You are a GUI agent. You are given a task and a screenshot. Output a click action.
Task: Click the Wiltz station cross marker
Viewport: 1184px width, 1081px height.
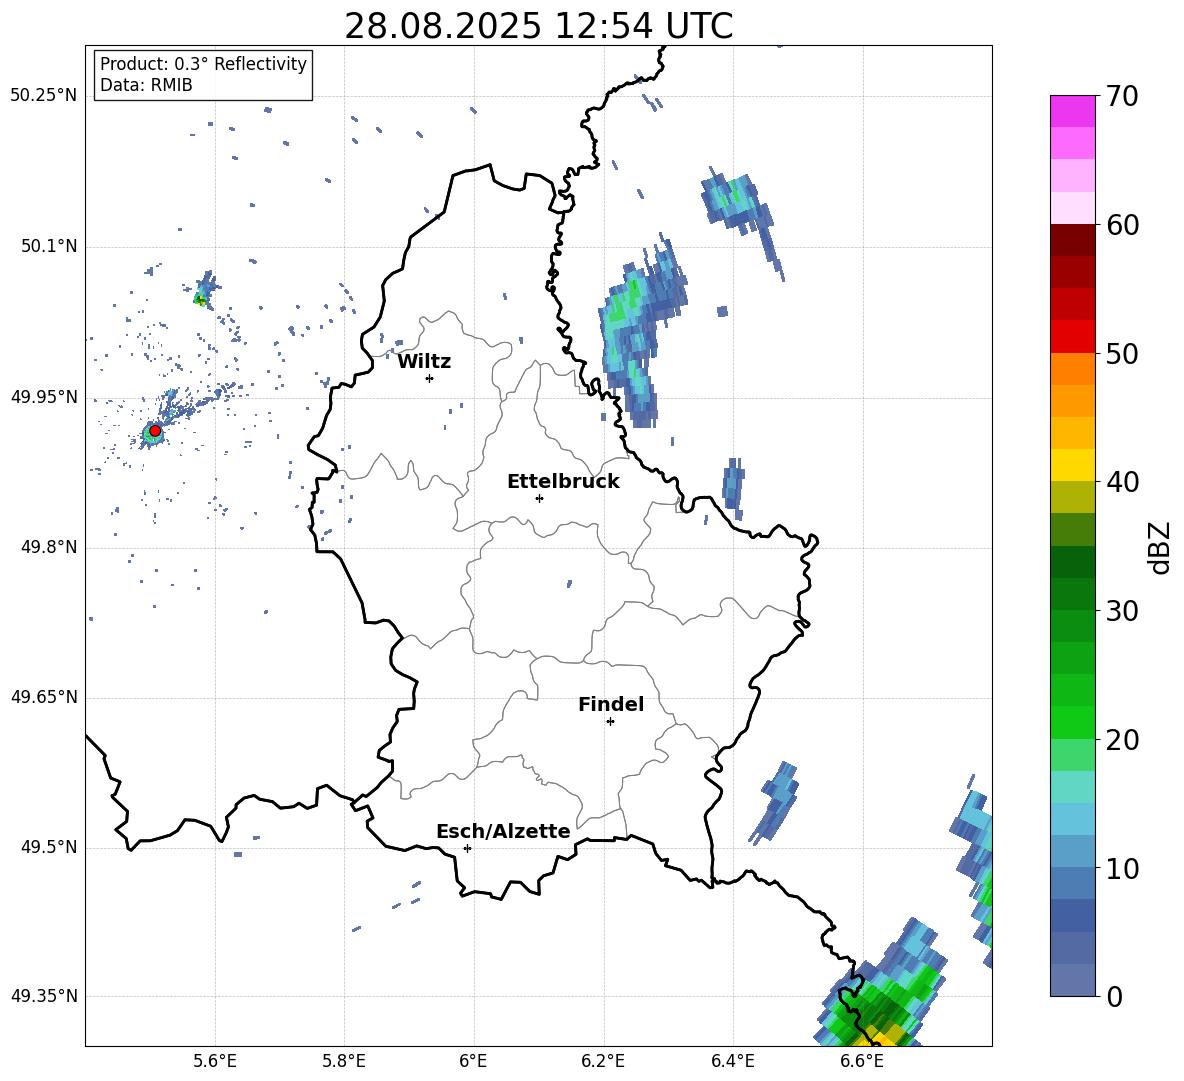pos(429,378)
